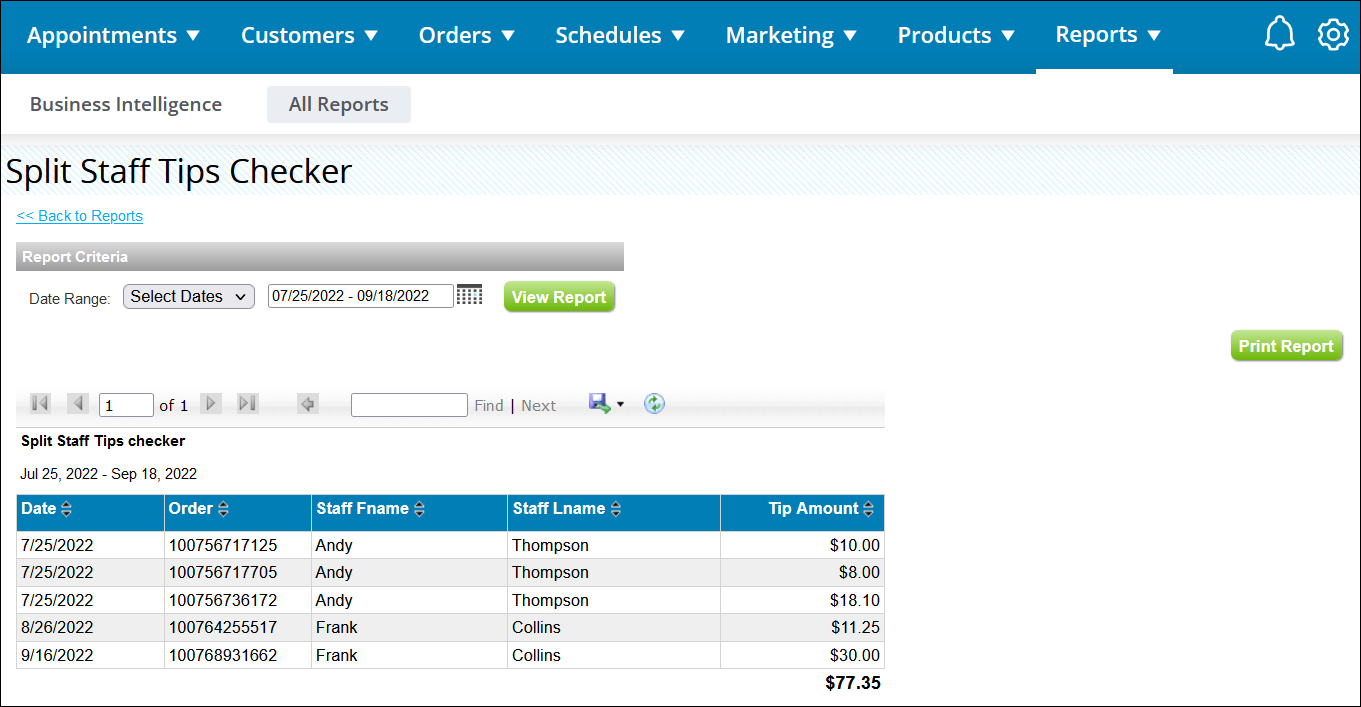Sort table by Tip Amount column

[870, 510]
